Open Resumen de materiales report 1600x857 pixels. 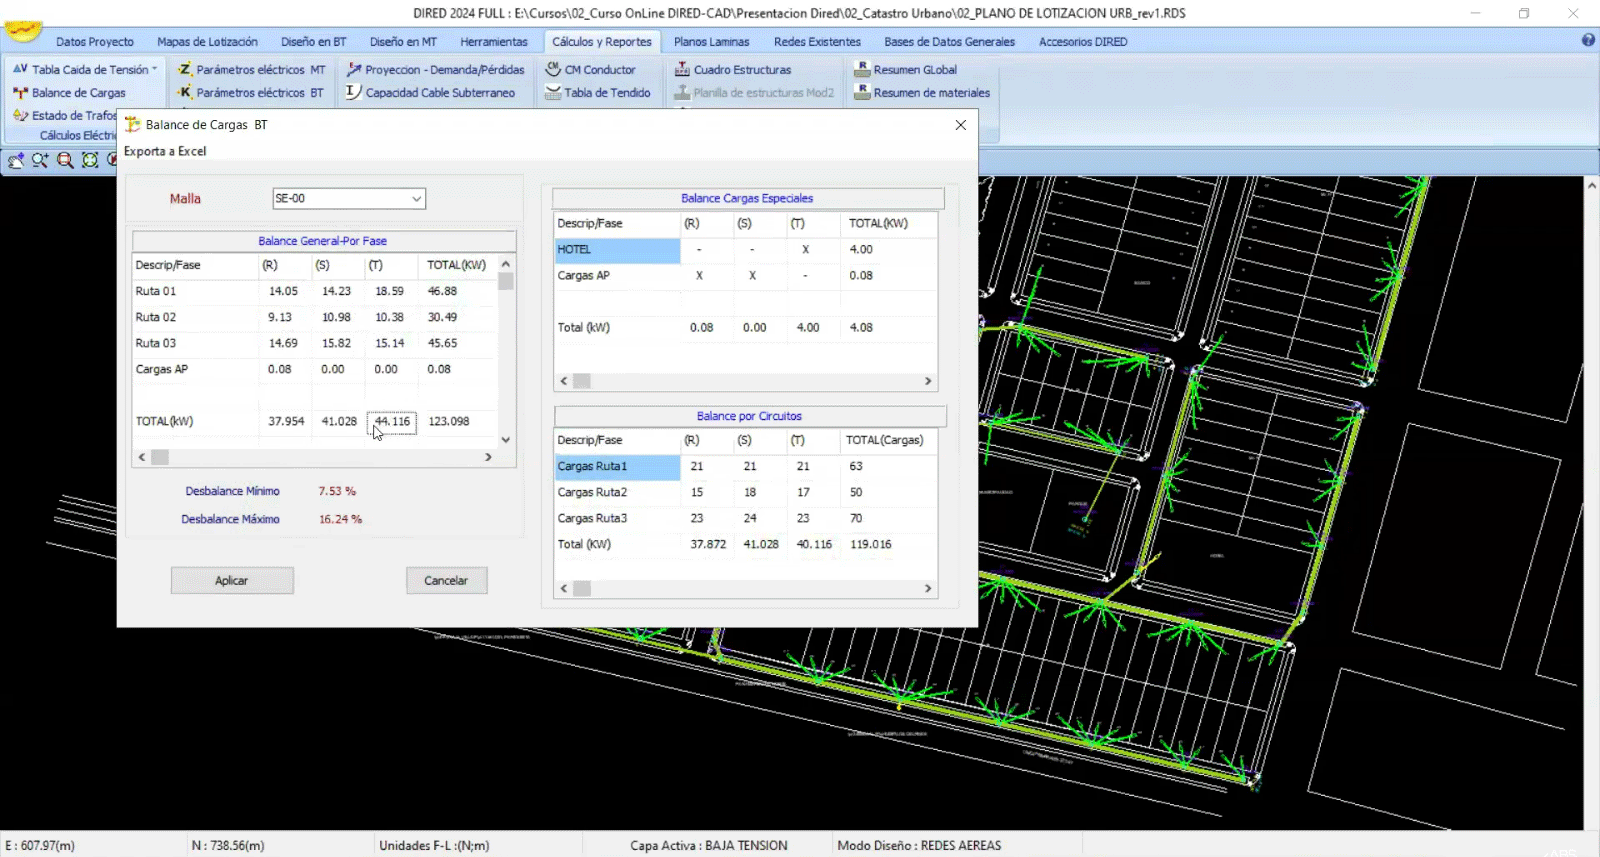tap(931, 93)
